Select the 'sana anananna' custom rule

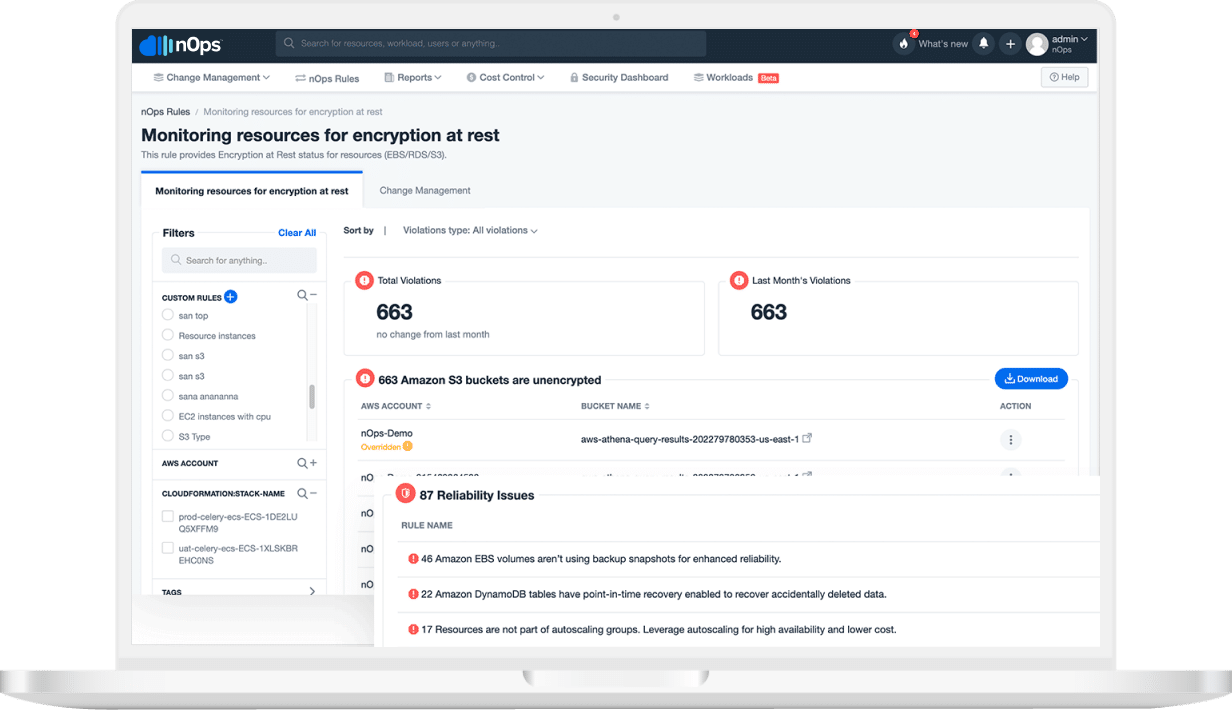tap(168, 396)
